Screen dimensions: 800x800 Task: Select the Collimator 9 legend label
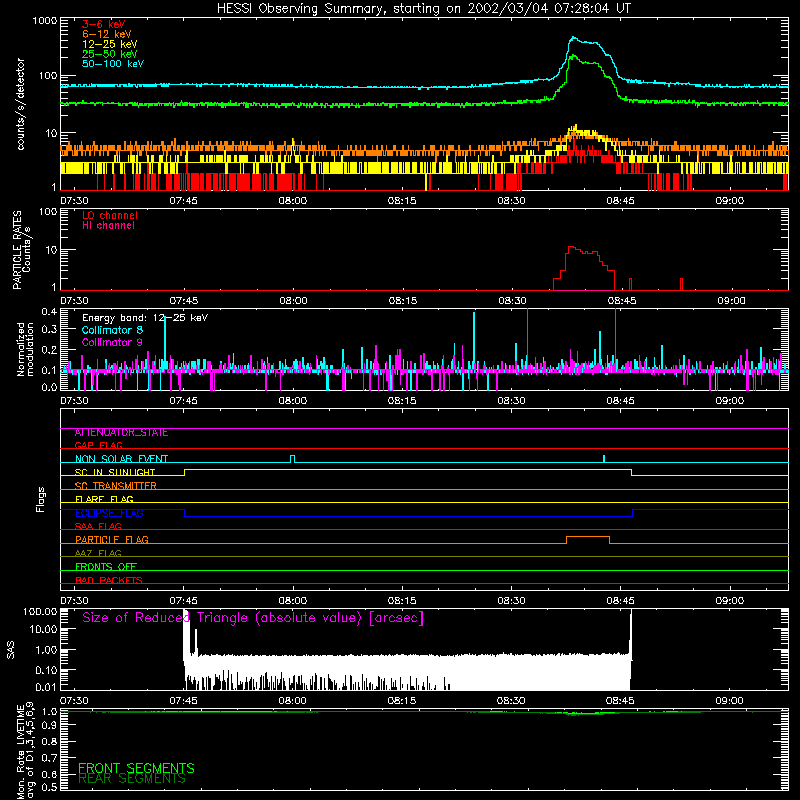pos(112,342)
